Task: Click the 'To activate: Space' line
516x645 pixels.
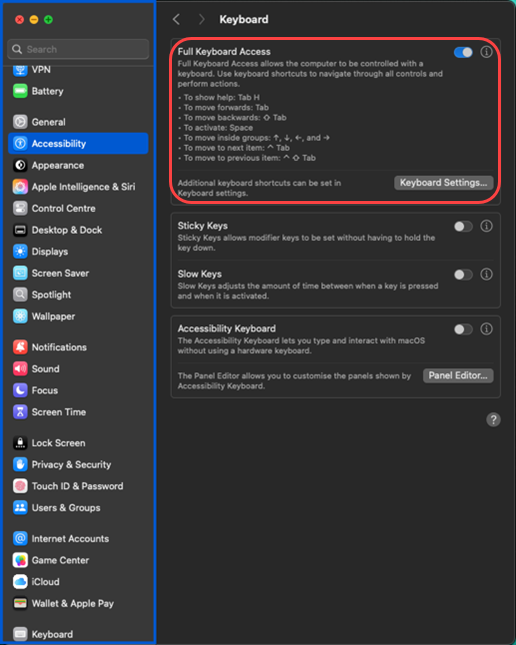Action: [x=218, y=128]
